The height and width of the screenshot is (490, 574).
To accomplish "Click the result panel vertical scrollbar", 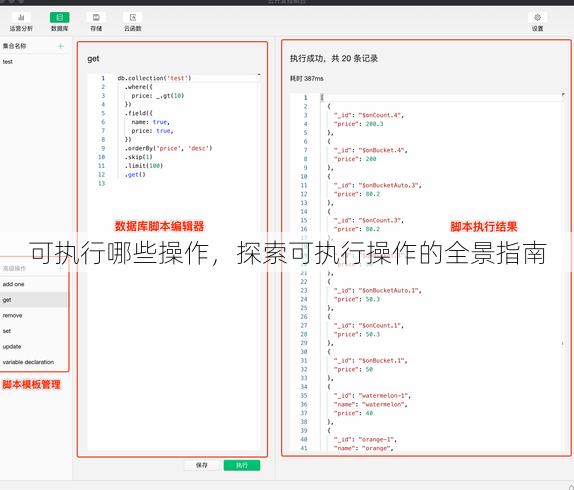I will pos(563,273).
